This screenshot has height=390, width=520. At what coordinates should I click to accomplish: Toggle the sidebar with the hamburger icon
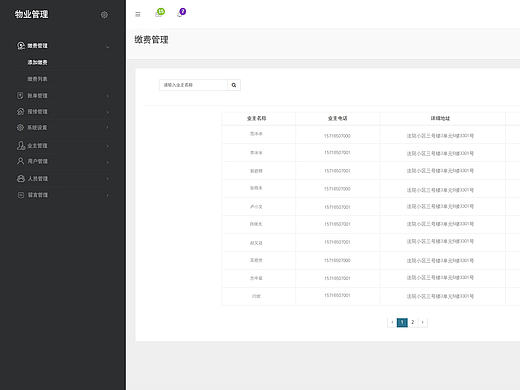138,14
